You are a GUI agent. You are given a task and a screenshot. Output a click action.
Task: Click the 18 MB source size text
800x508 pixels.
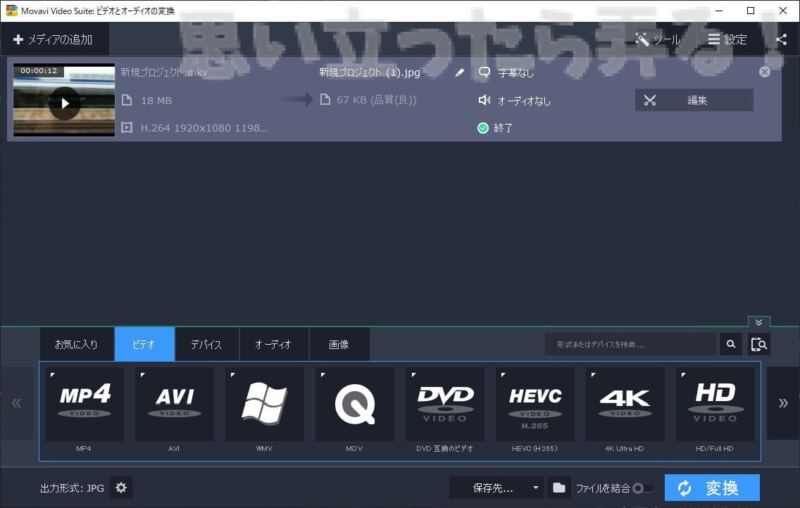157,100
